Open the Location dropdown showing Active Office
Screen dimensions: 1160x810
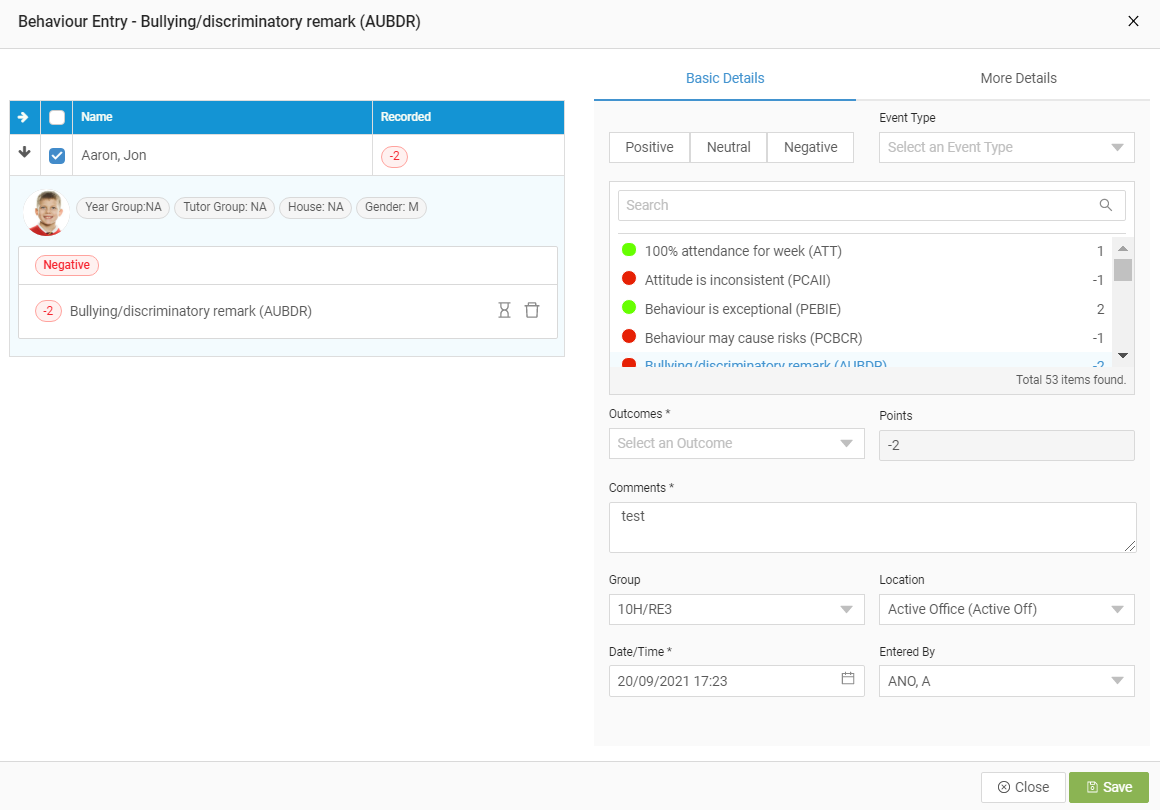pos(1006,609)
